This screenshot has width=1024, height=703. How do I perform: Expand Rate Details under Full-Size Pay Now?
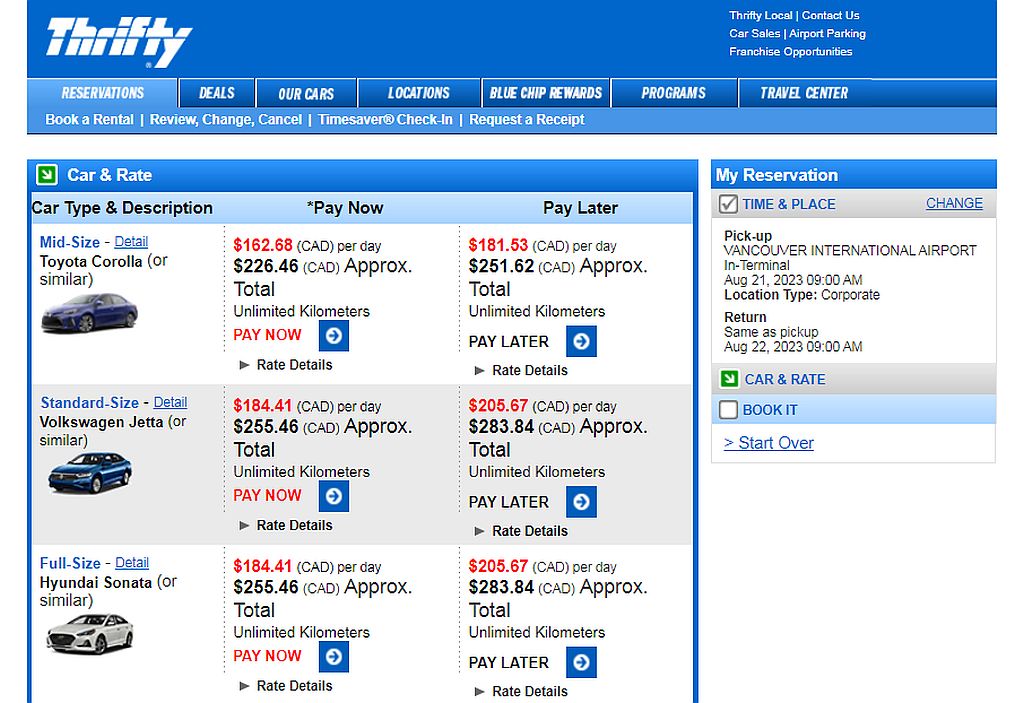point(286,686)
